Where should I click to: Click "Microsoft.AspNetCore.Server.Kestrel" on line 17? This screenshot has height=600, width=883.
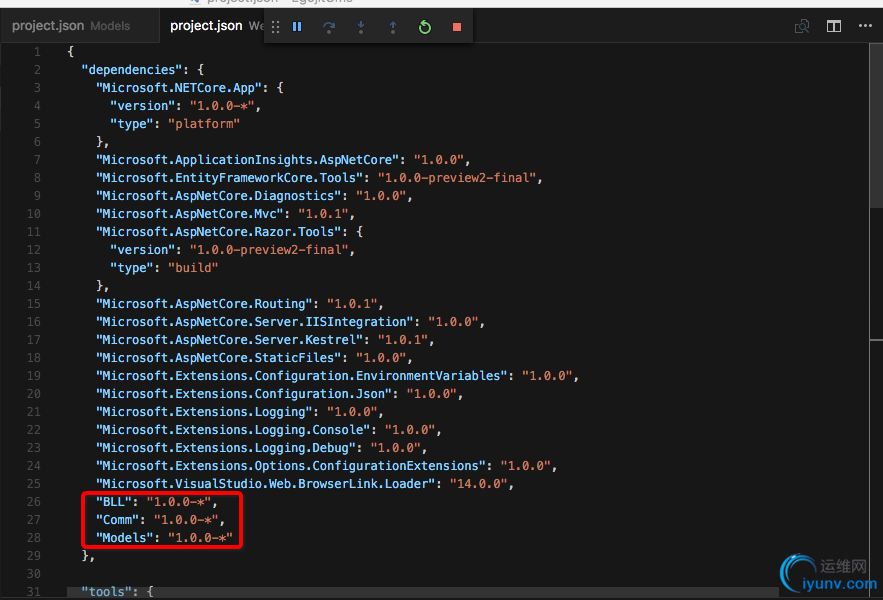(229, 340)
